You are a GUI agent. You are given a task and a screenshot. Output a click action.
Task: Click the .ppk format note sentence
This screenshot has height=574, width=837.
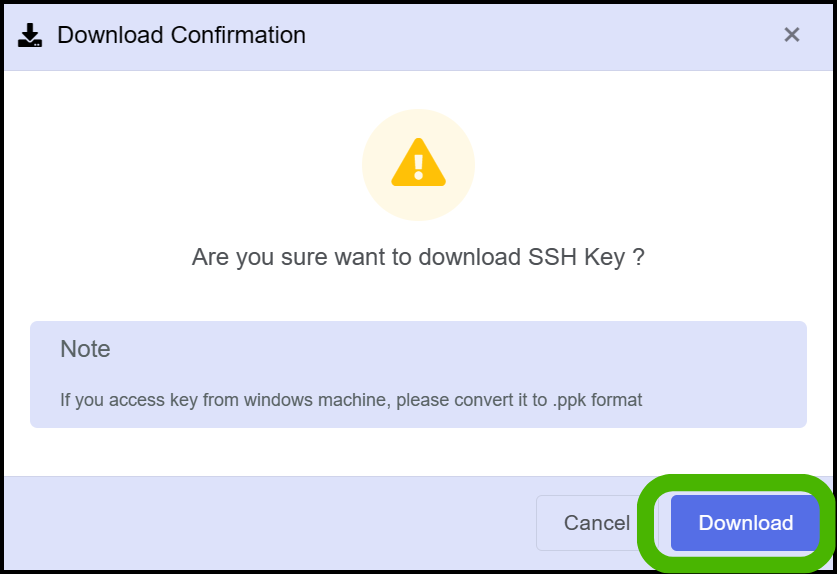coord(351,400)
